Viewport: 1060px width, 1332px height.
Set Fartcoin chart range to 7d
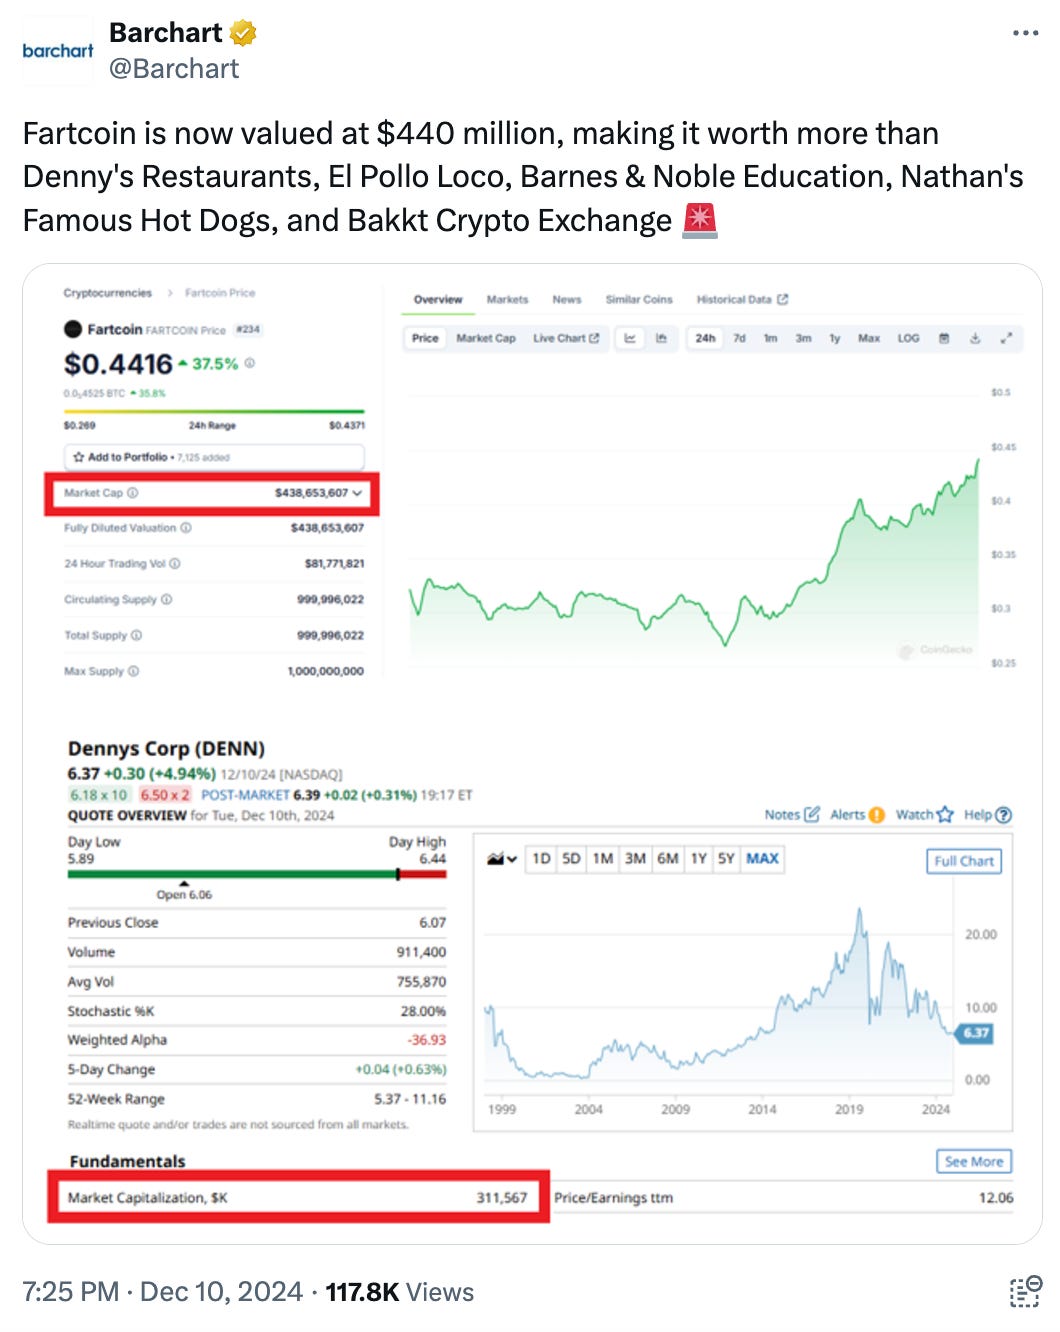(x=739, y=338)
